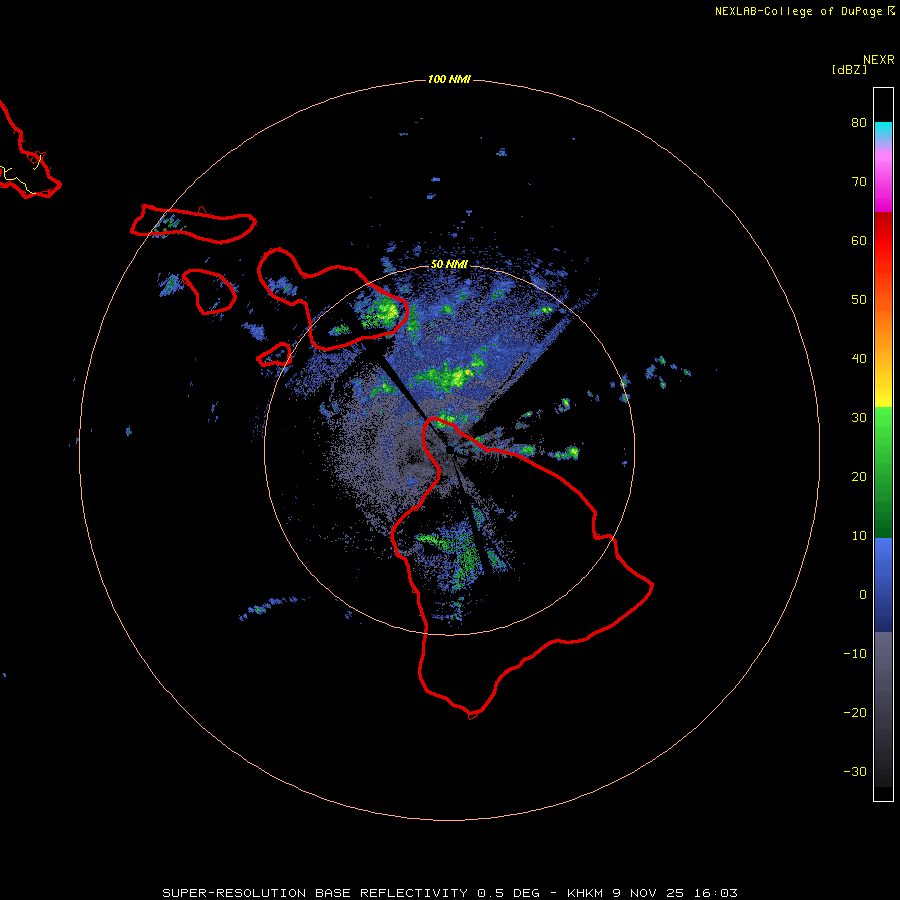The image size is (900, 900).
Task: Click the 40 dBZ scale value
Action: click(859, 358)
